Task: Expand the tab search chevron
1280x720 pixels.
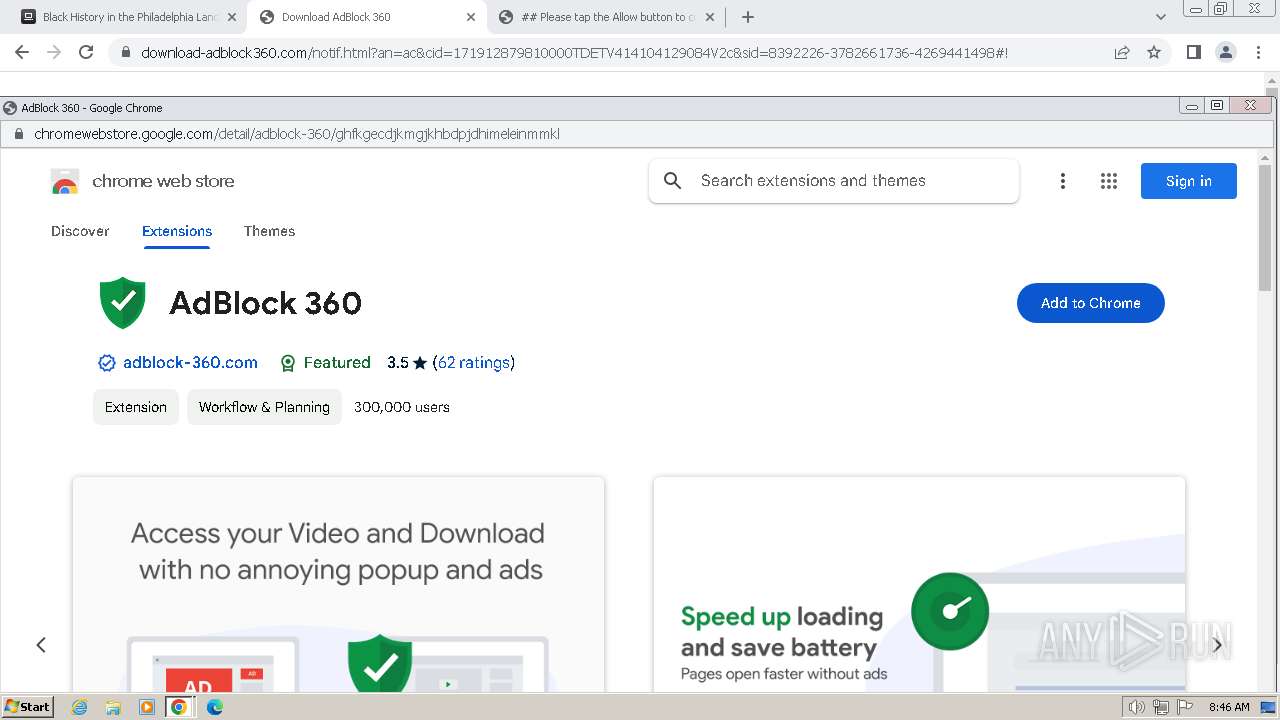Action: [1161, 17]
